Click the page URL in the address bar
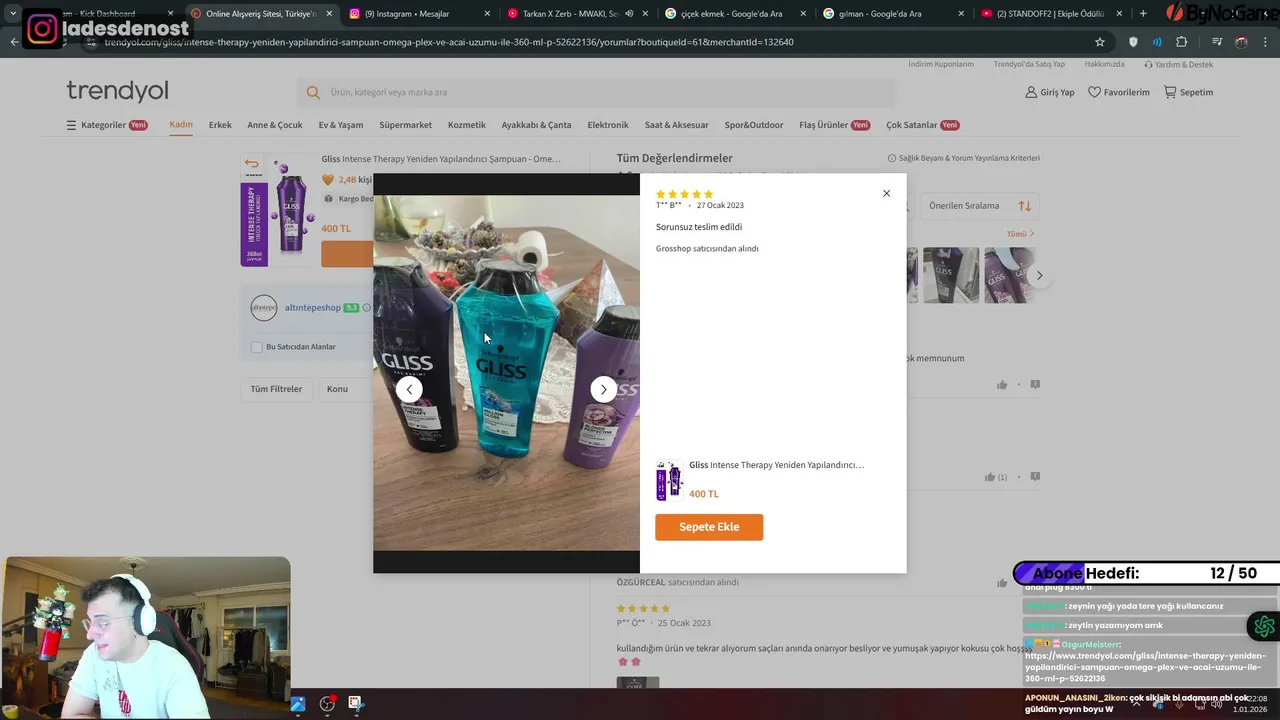1280x720 pixels. pyautogui.click(x=448, y=42)
